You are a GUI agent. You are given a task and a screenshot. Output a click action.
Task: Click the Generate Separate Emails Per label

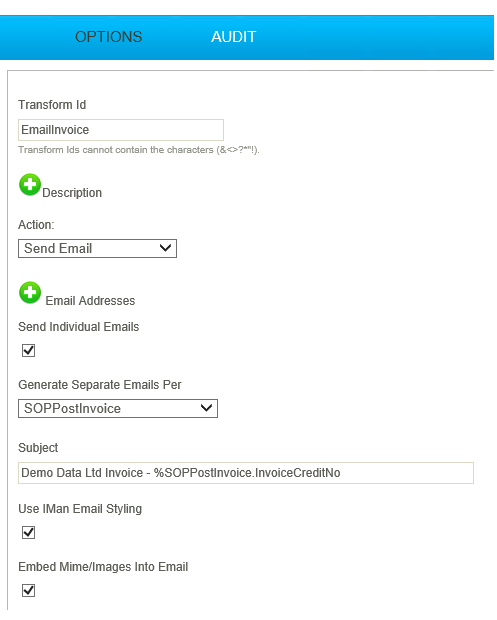[100, 385]
